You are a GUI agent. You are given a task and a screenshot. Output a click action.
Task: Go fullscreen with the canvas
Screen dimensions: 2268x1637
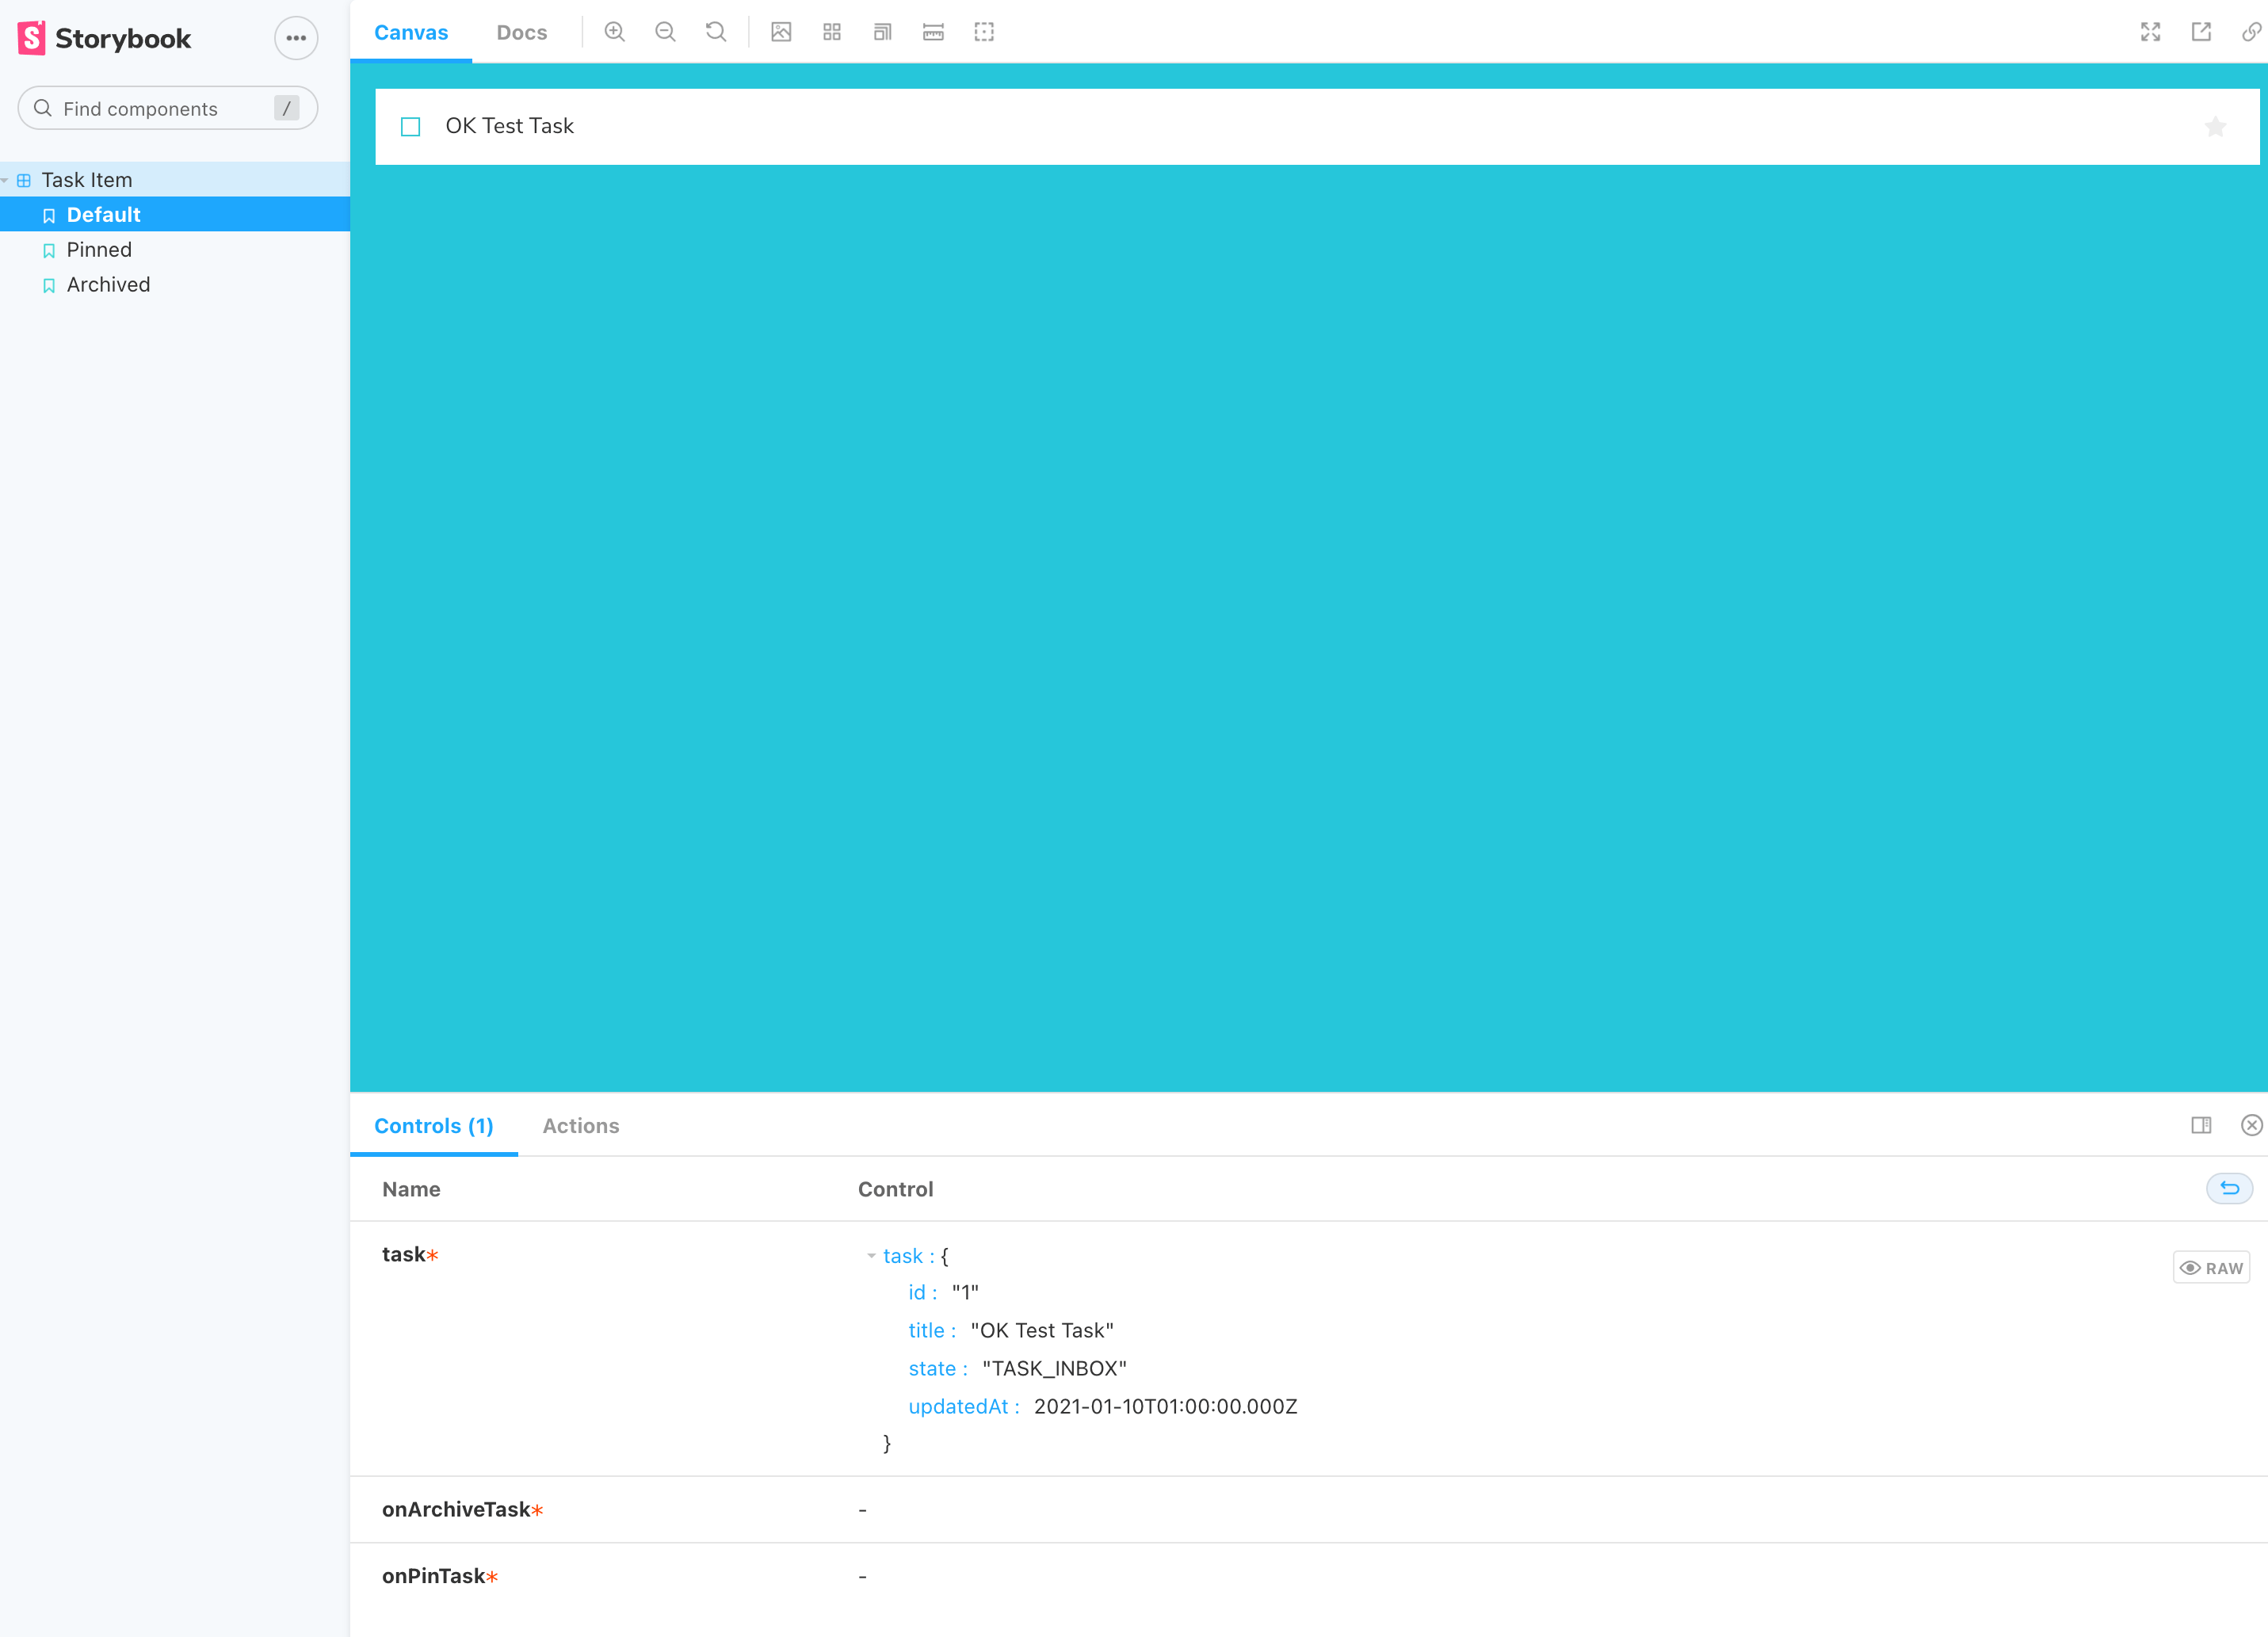tap(2150, 32)
